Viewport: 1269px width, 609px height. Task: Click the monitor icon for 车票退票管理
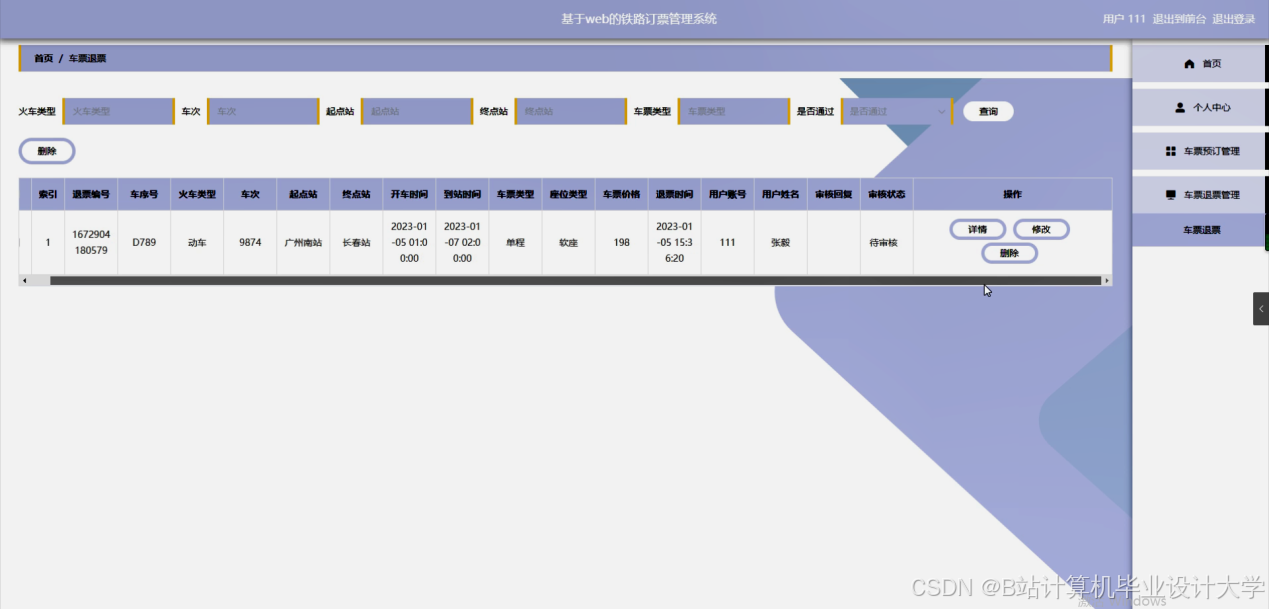(x=1171, y=195)
